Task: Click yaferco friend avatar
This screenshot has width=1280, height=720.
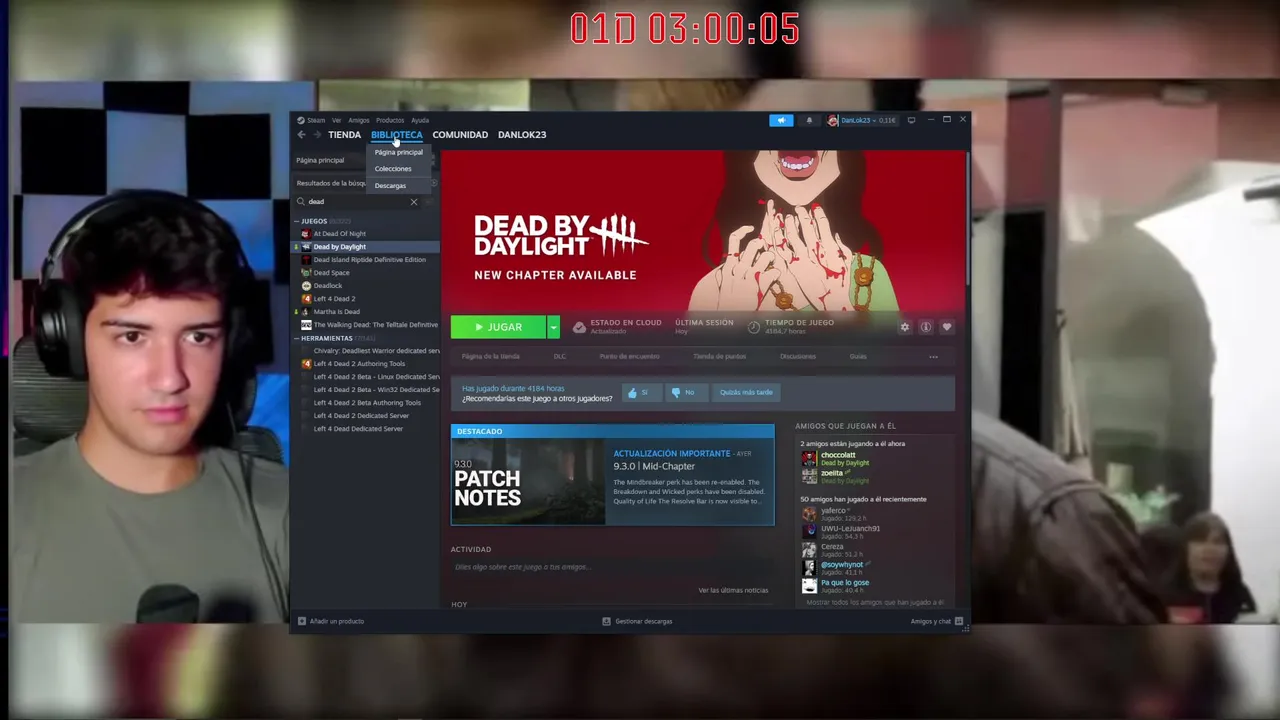Action: pos(809,514)
